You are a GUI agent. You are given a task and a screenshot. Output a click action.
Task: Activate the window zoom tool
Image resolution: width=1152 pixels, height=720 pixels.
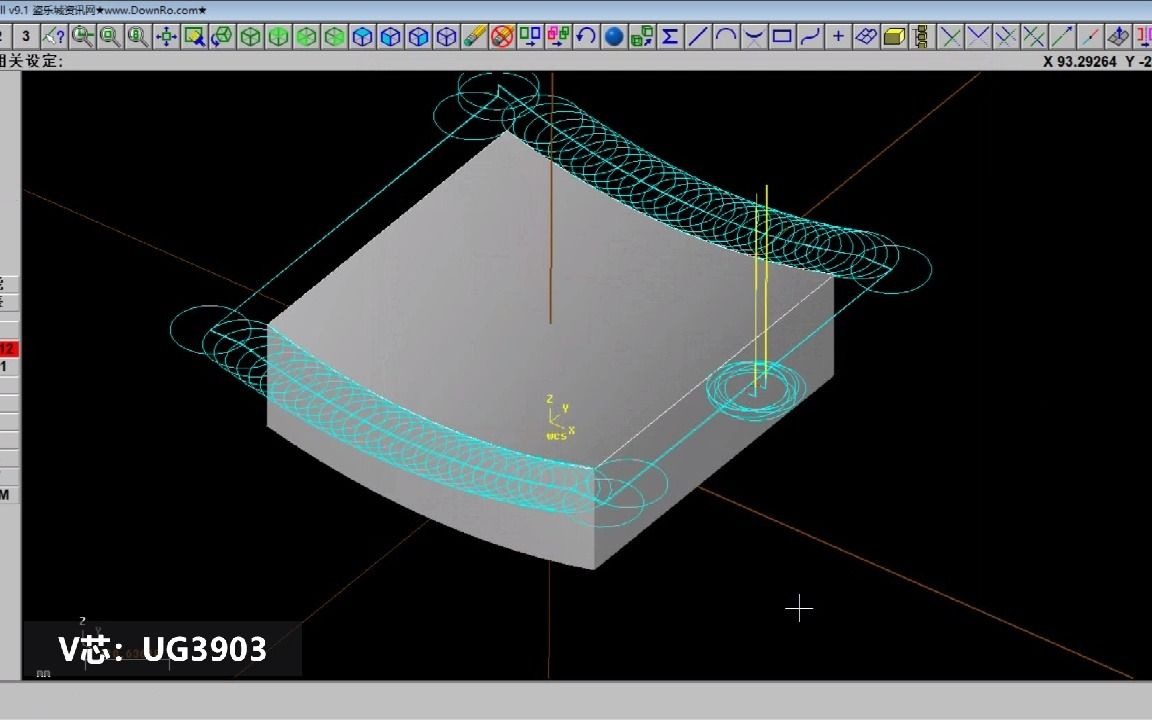(x=112, y=36)
